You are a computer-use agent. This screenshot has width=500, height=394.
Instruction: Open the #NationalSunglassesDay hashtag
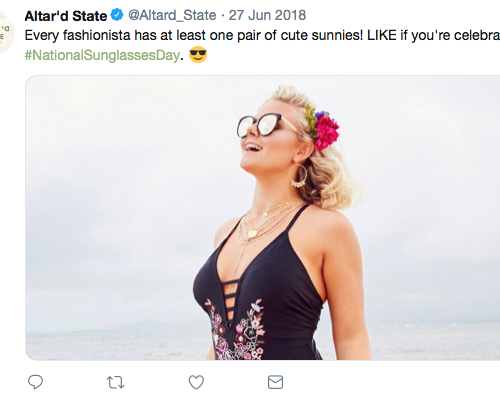pos(102,55)
